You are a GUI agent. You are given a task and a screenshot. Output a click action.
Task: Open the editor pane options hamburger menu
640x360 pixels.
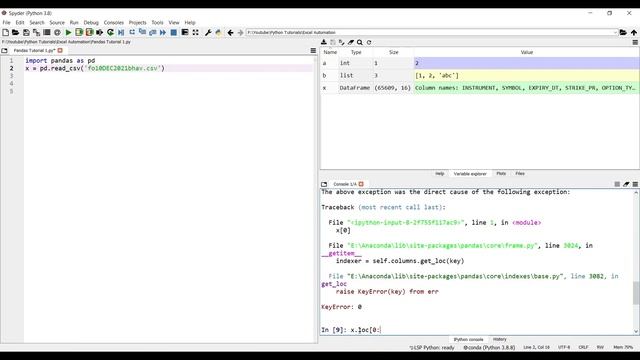(x=313, y=51)
